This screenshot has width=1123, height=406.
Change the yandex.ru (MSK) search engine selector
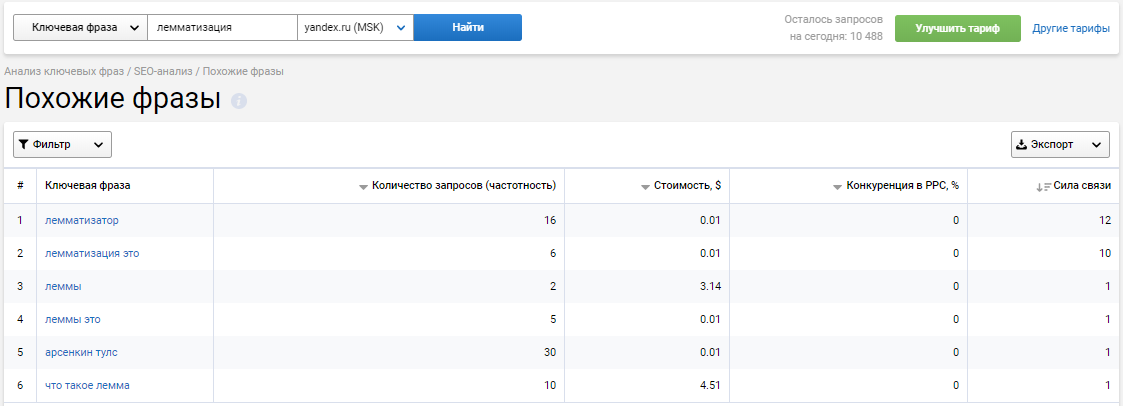355,28
